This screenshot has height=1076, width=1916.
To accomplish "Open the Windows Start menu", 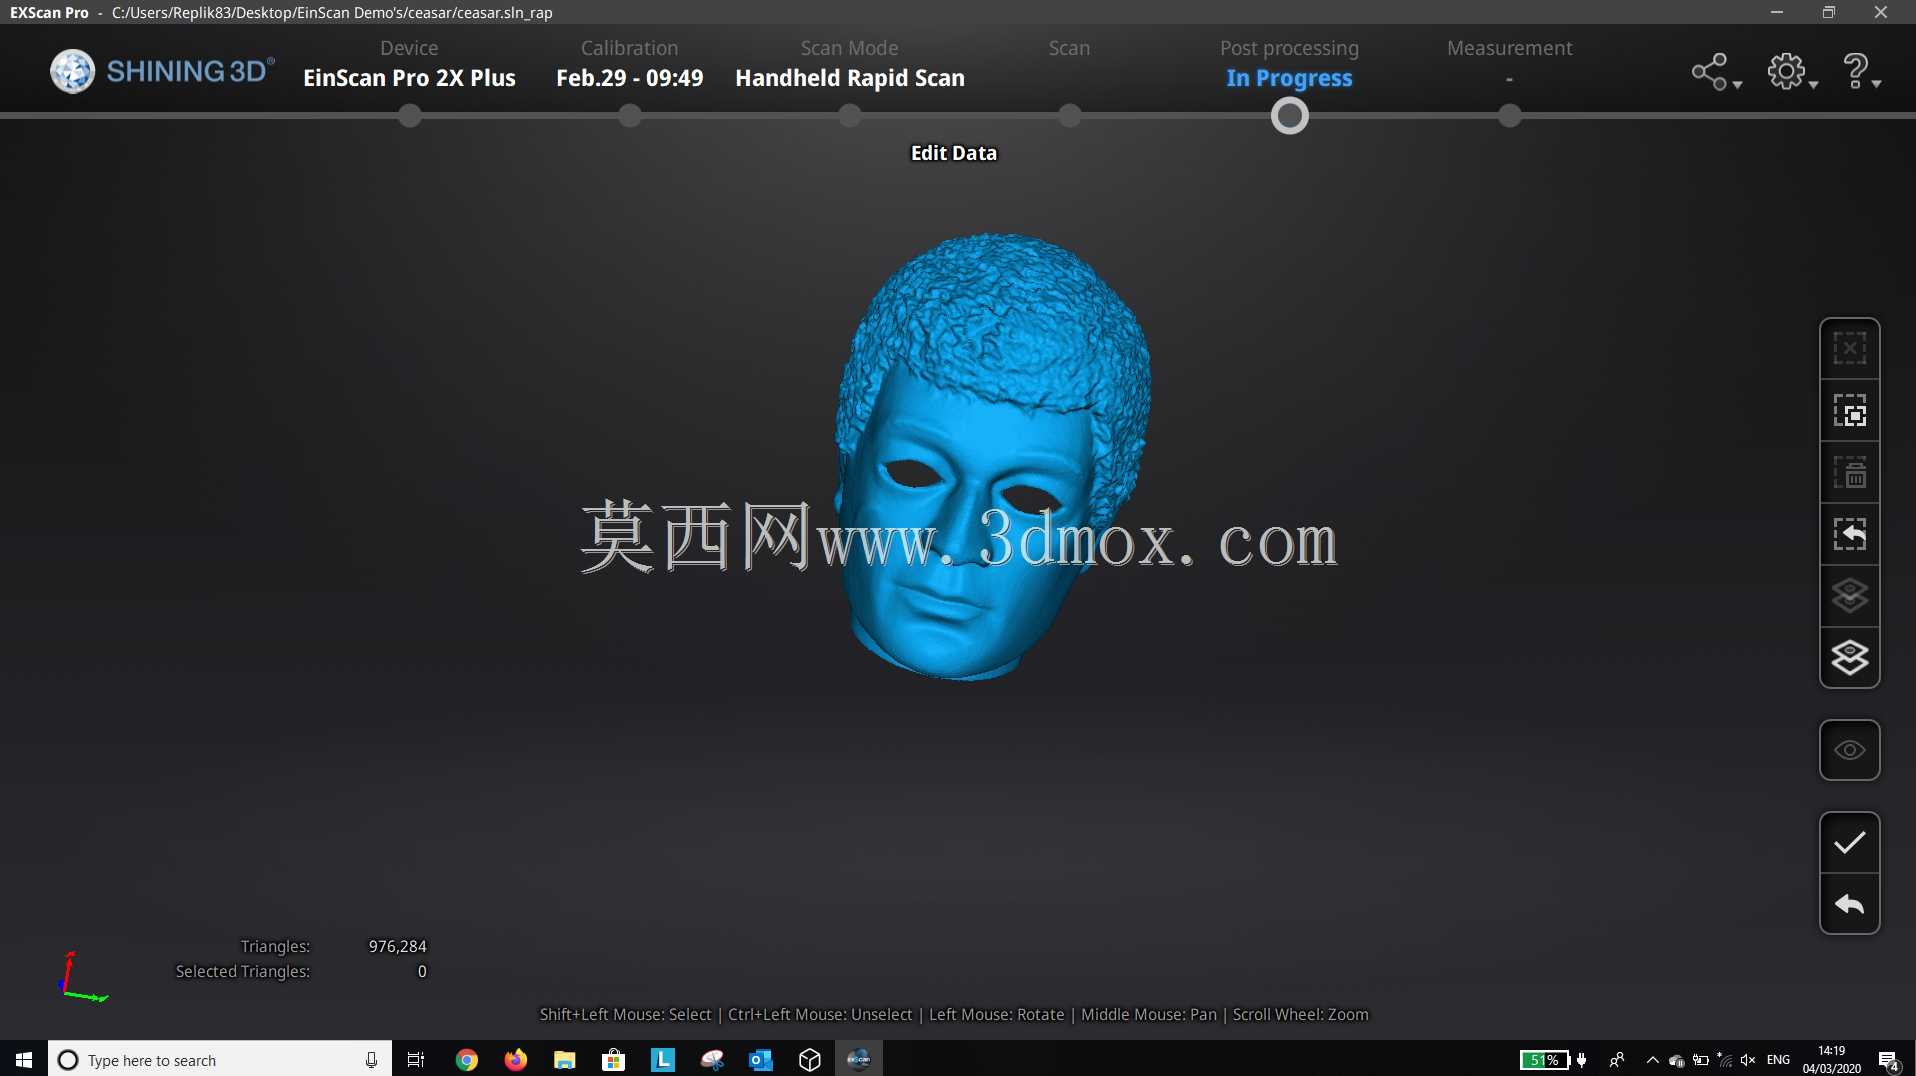I will point(24,1059).
